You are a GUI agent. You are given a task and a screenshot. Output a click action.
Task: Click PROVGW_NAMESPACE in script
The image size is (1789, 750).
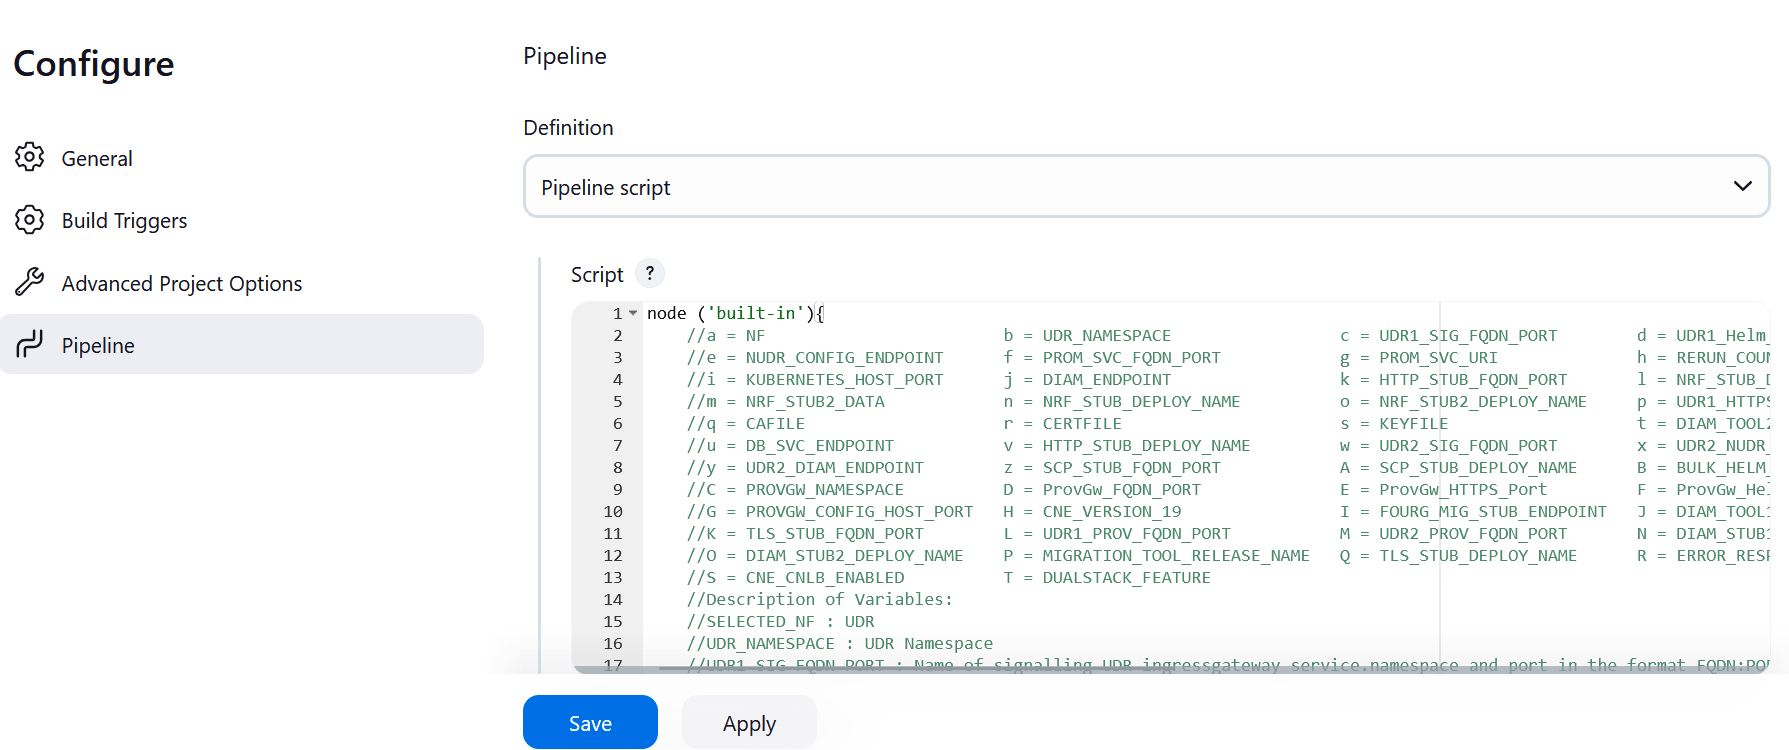click(824, 489)
